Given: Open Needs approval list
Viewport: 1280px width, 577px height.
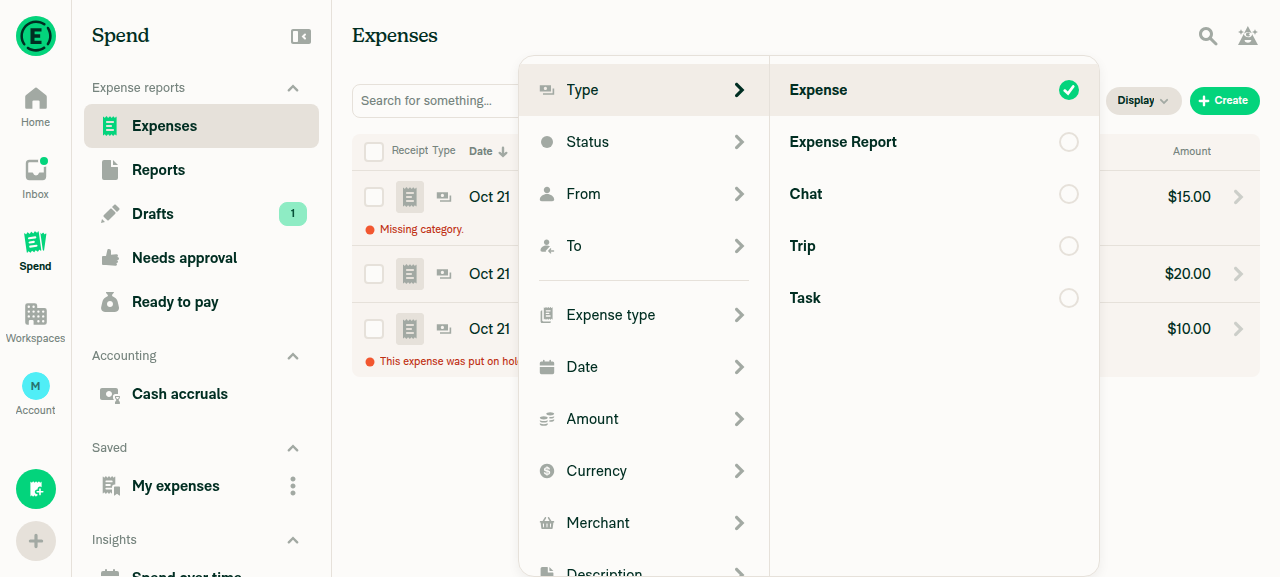Looking at the screenshot, I should coord(201,258).
